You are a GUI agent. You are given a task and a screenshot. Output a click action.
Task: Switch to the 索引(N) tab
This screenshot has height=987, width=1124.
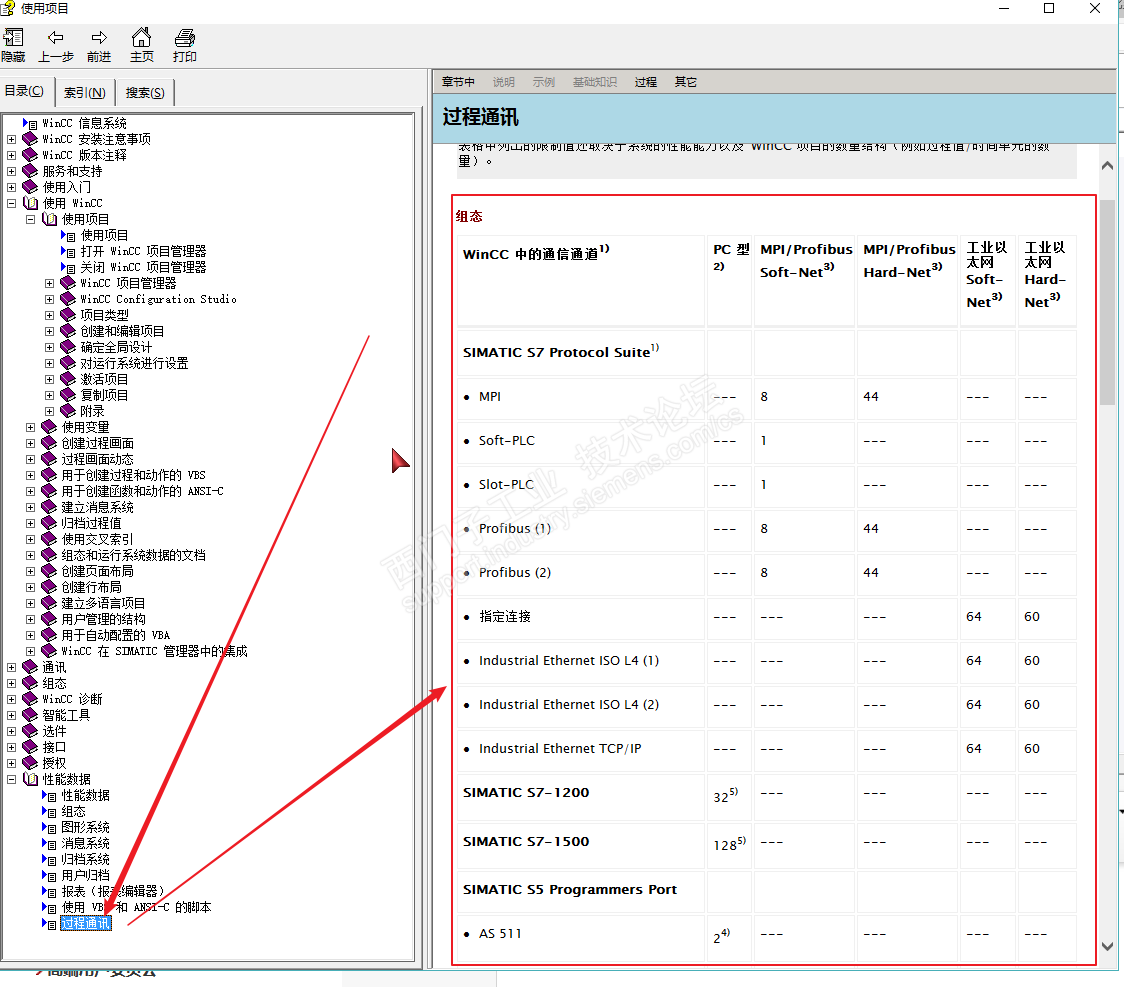tap(85, 92)
